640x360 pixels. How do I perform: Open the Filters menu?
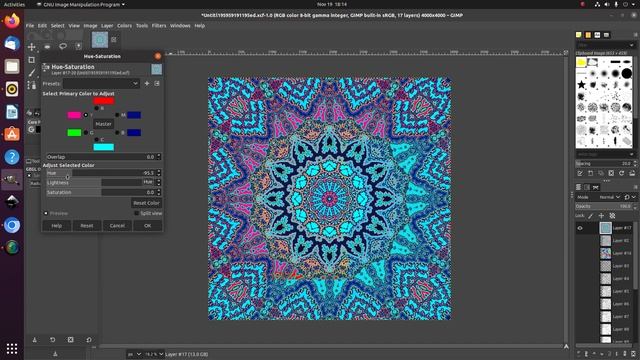[159, 25]
